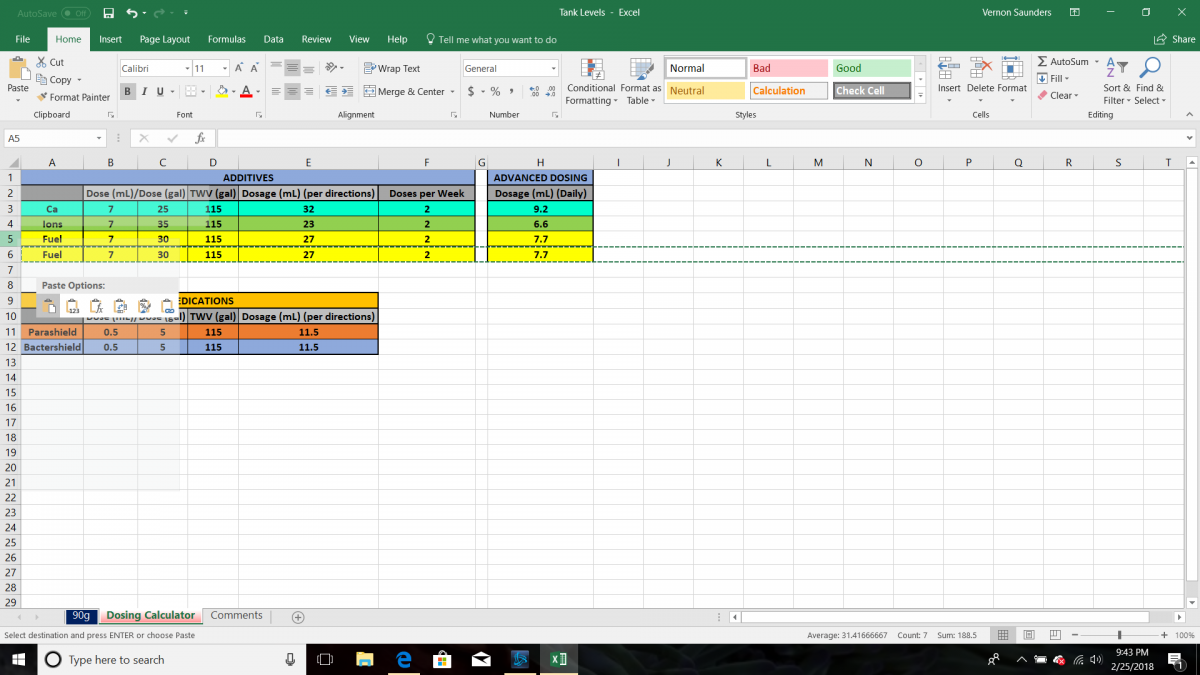Switch to Normal view in status bar
Screen dimensions: 1200x675
pyautogui.click(x=1003, y=635)
